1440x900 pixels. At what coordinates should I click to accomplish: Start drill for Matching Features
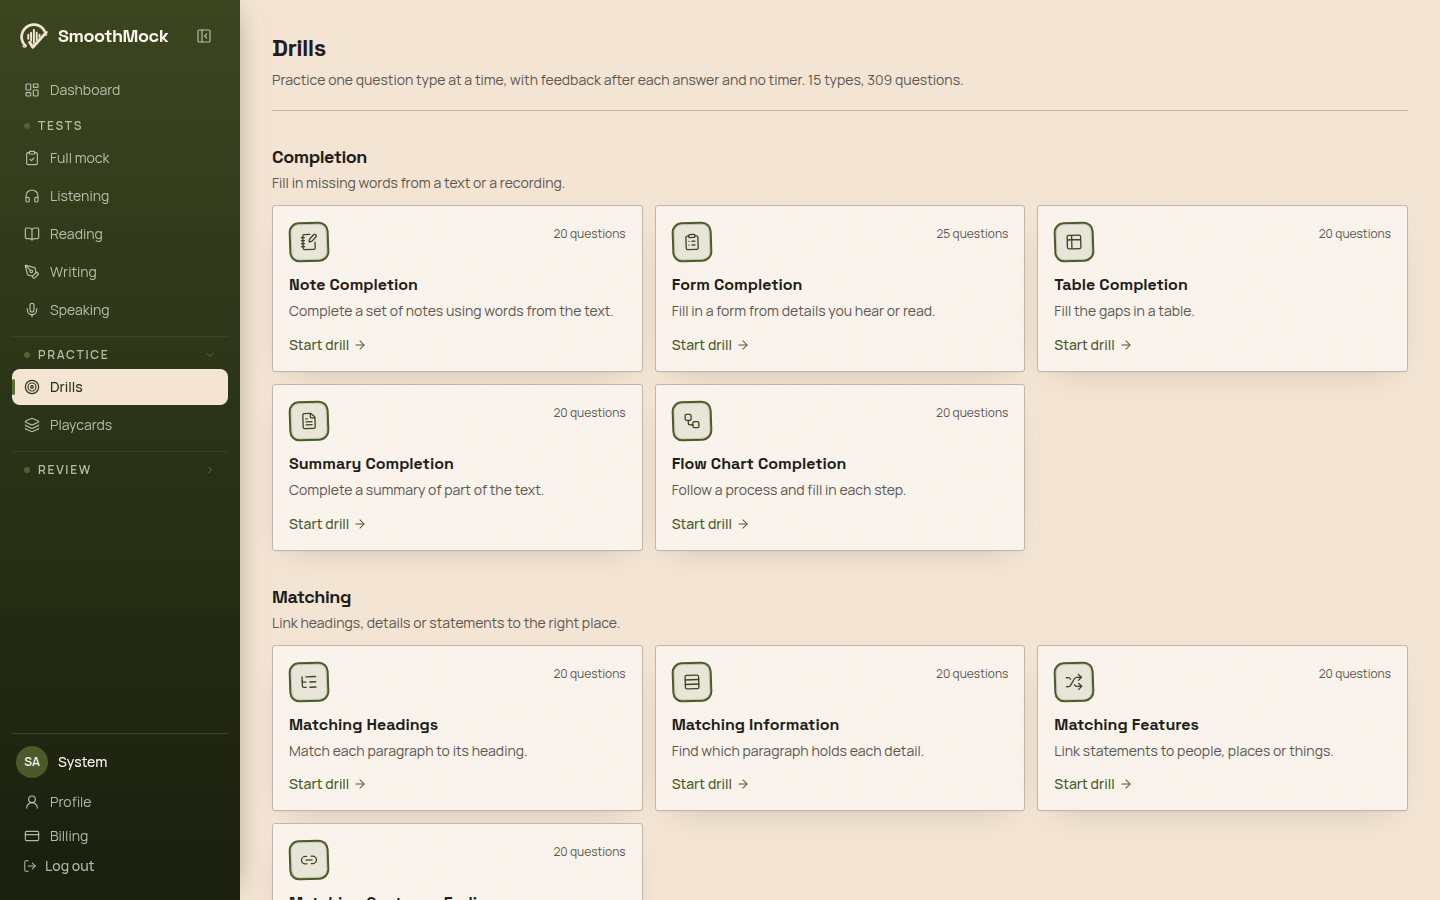point(1092,784)
